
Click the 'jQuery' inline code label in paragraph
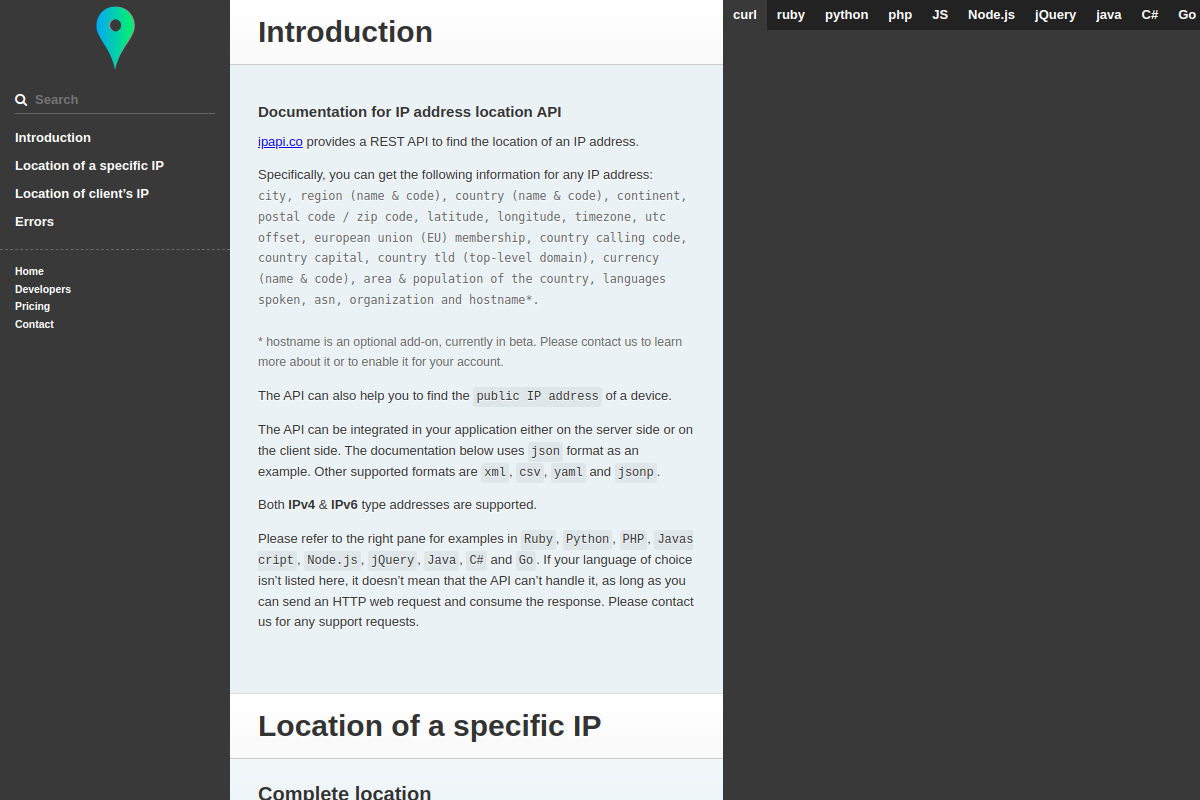pyautogui.click(x=392, y=560)
